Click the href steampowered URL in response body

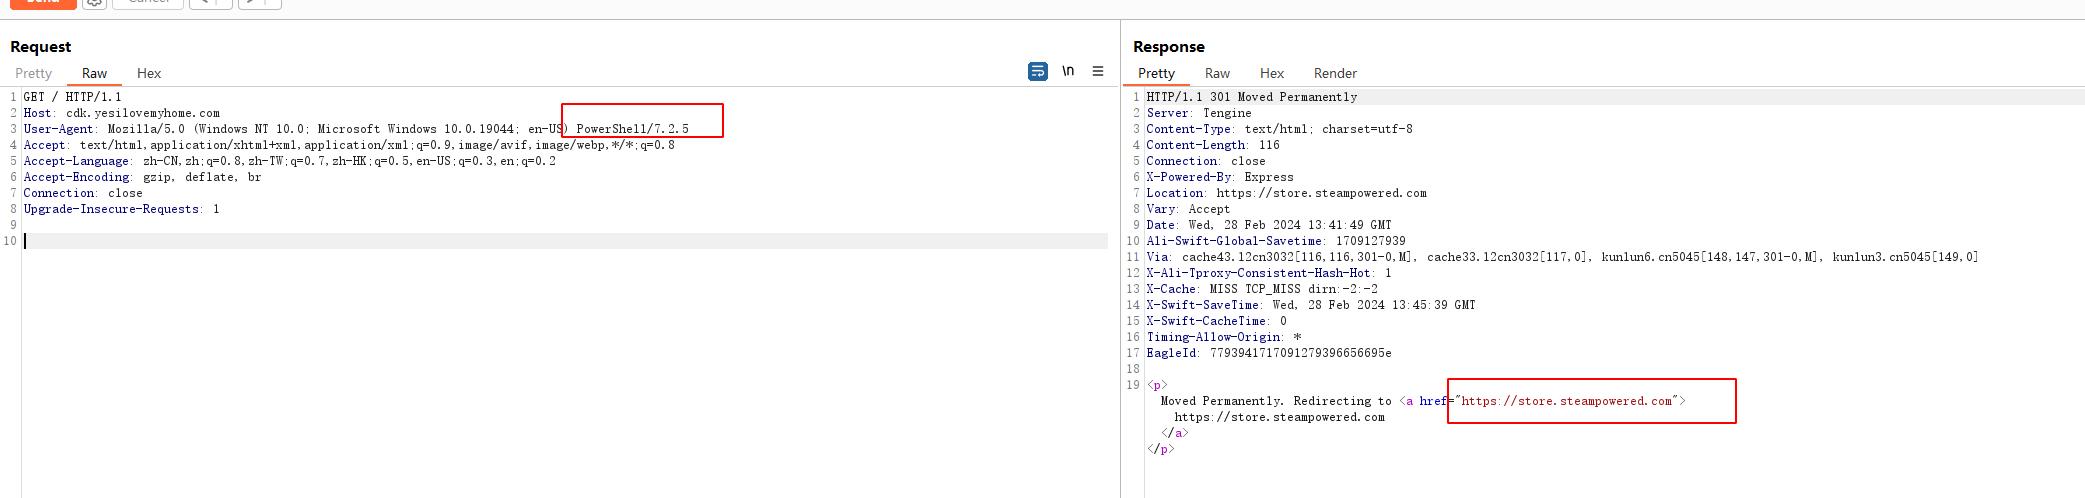1566,401
